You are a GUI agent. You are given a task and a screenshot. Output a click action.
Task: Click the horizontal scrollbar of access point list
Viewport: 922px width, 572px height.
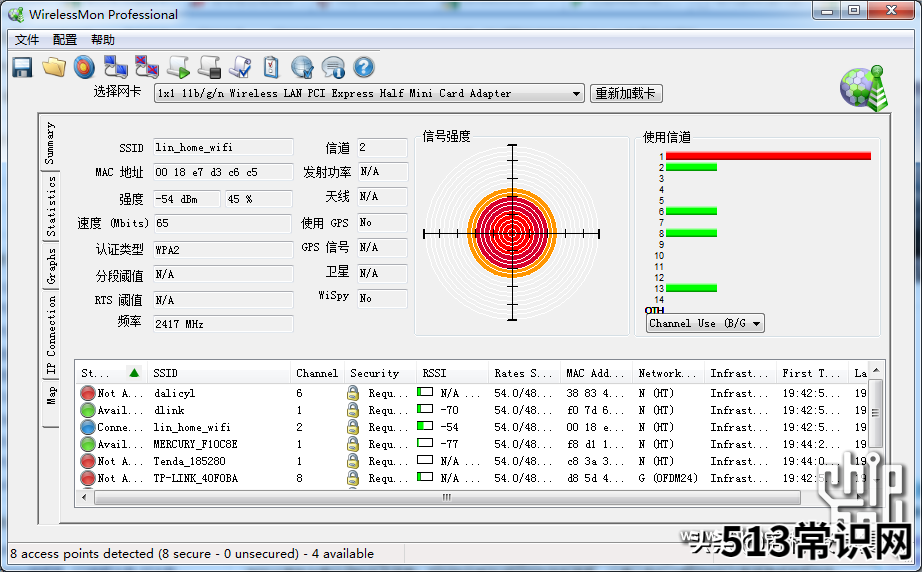(447, 497)
